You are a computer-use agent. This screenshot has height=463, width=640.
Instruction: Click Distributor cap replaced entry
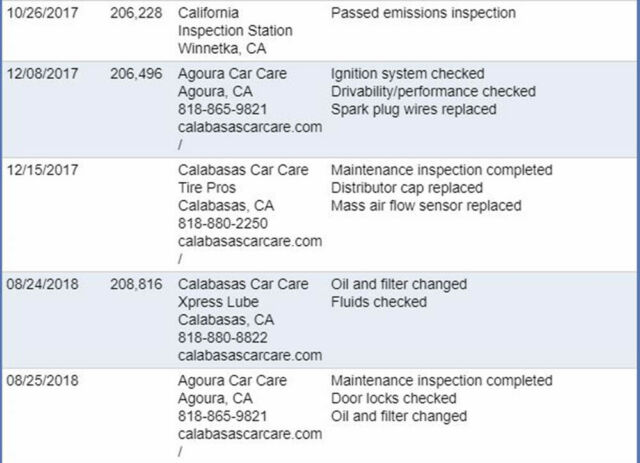coord(407,188)
